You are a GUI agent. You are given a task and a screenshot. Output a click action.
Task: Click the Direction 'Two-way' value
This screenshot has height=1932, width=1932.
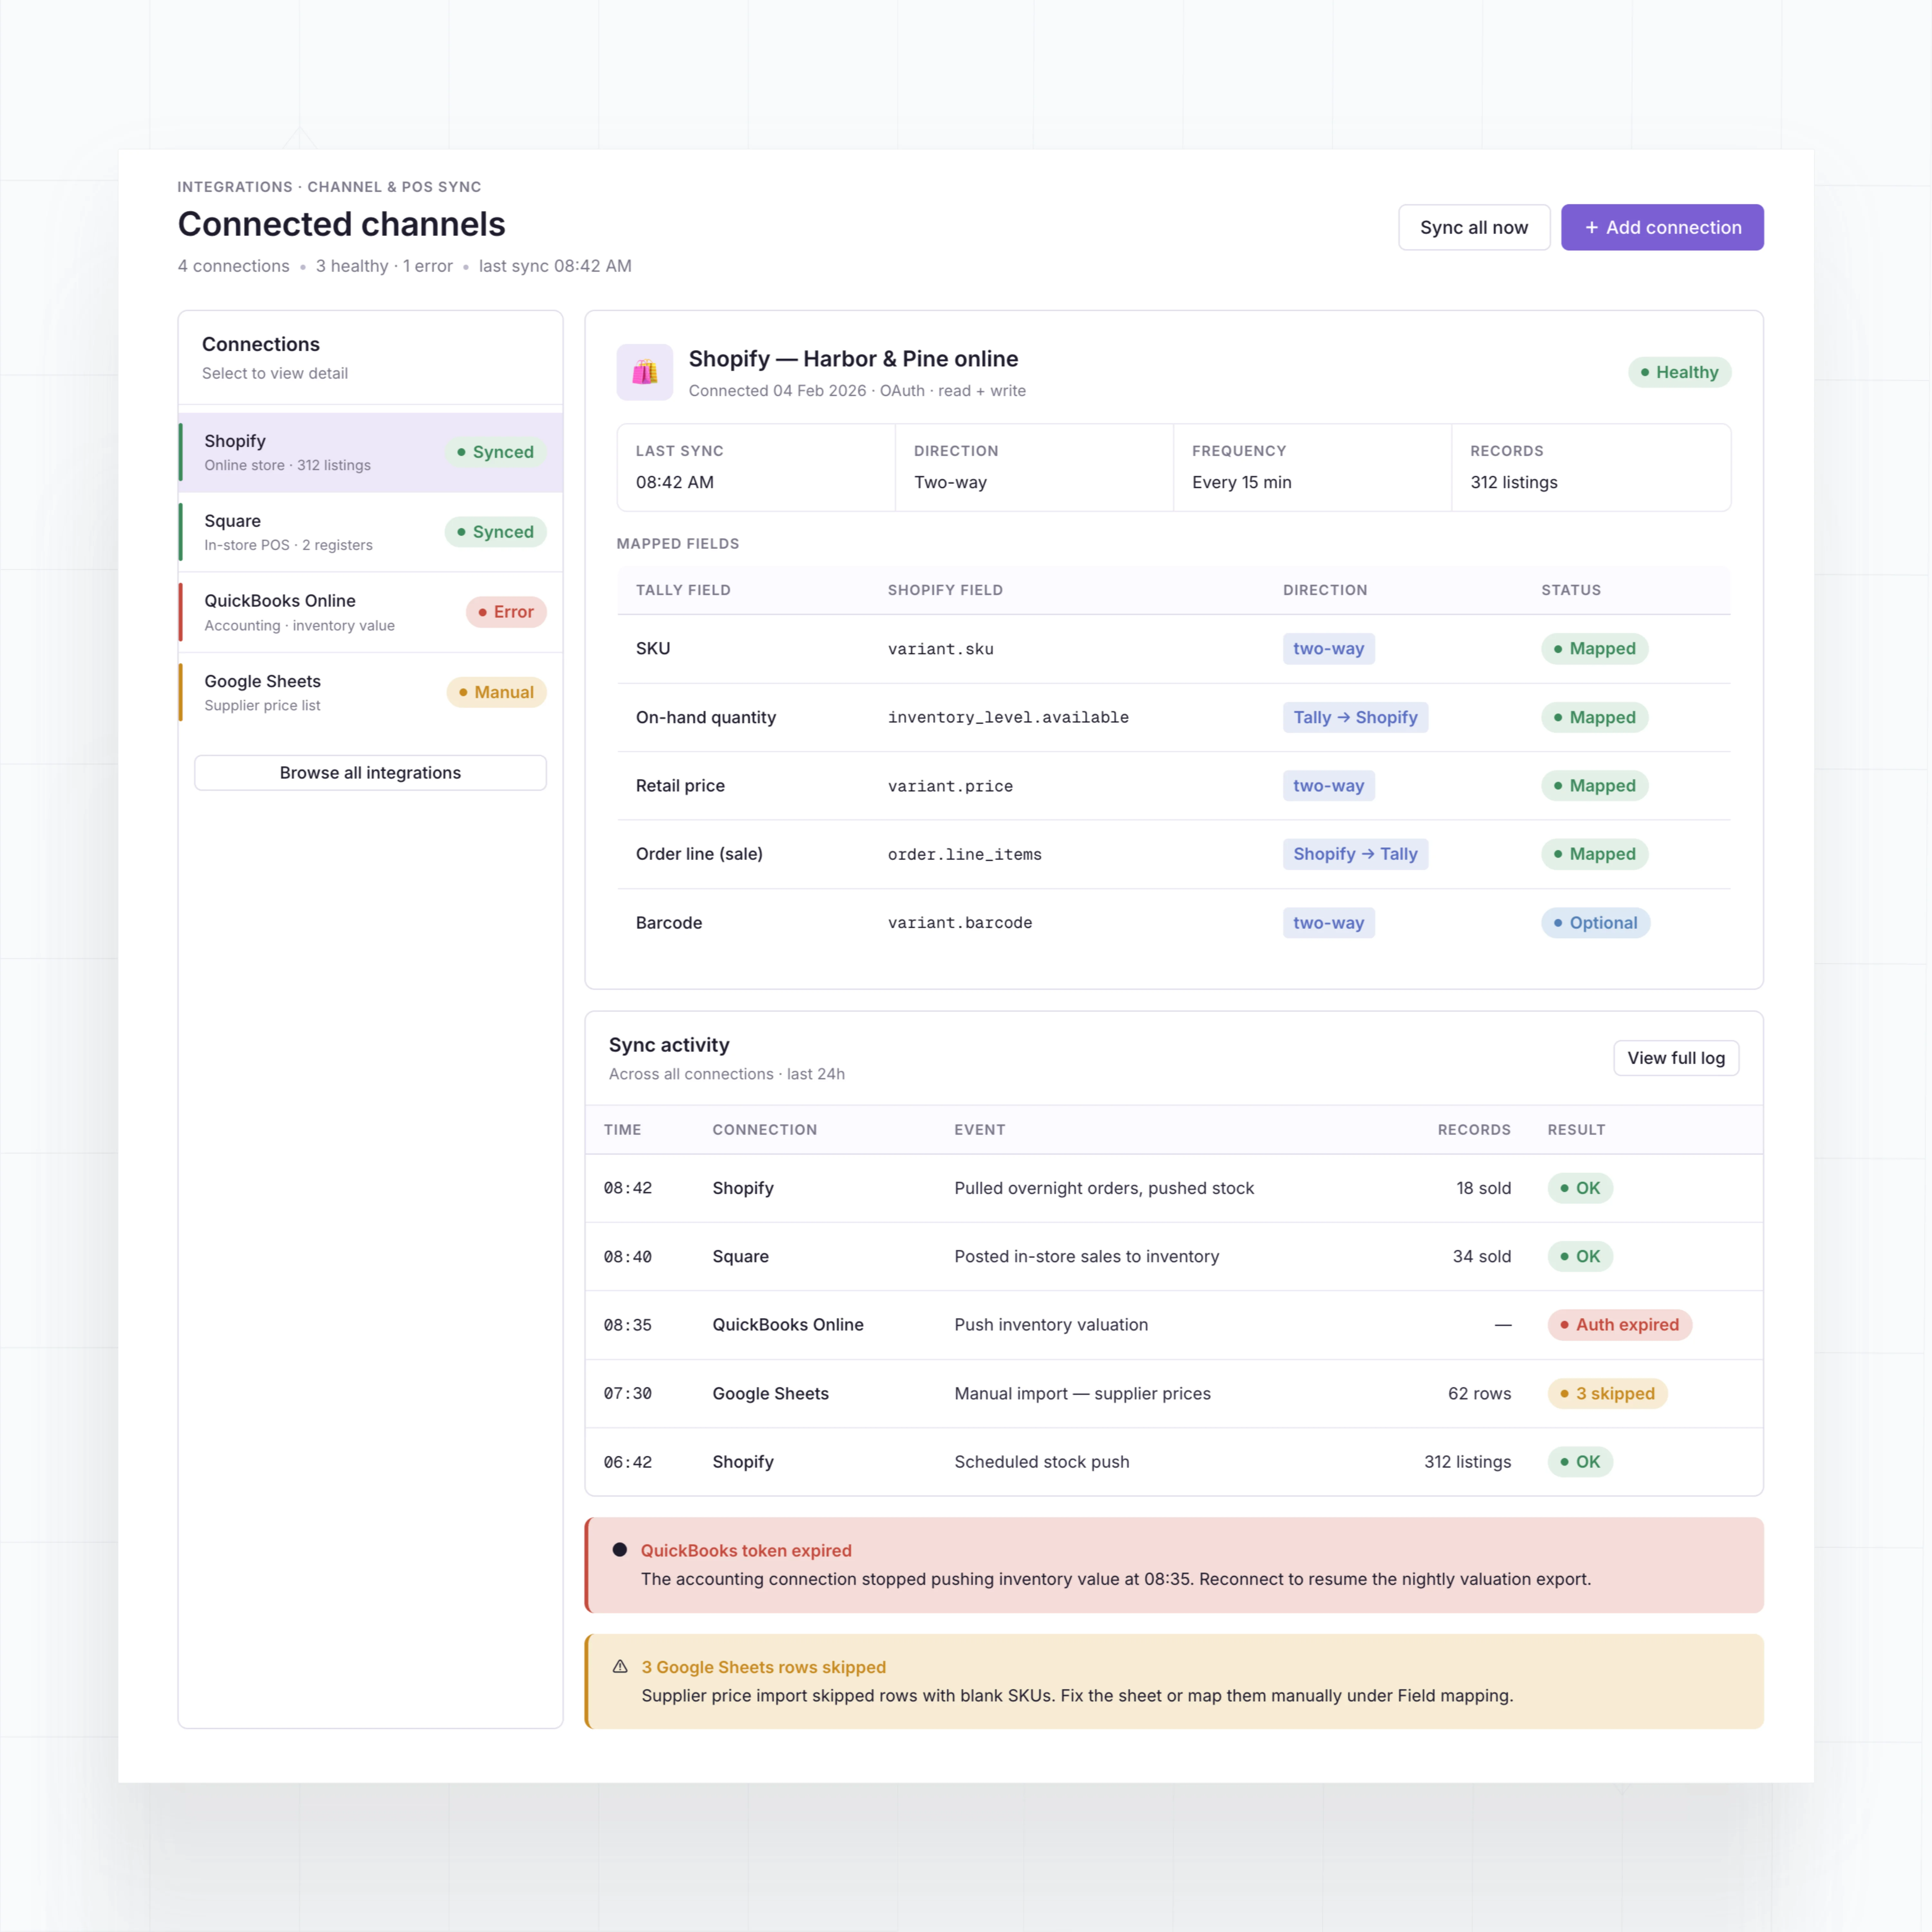[950, 482]
